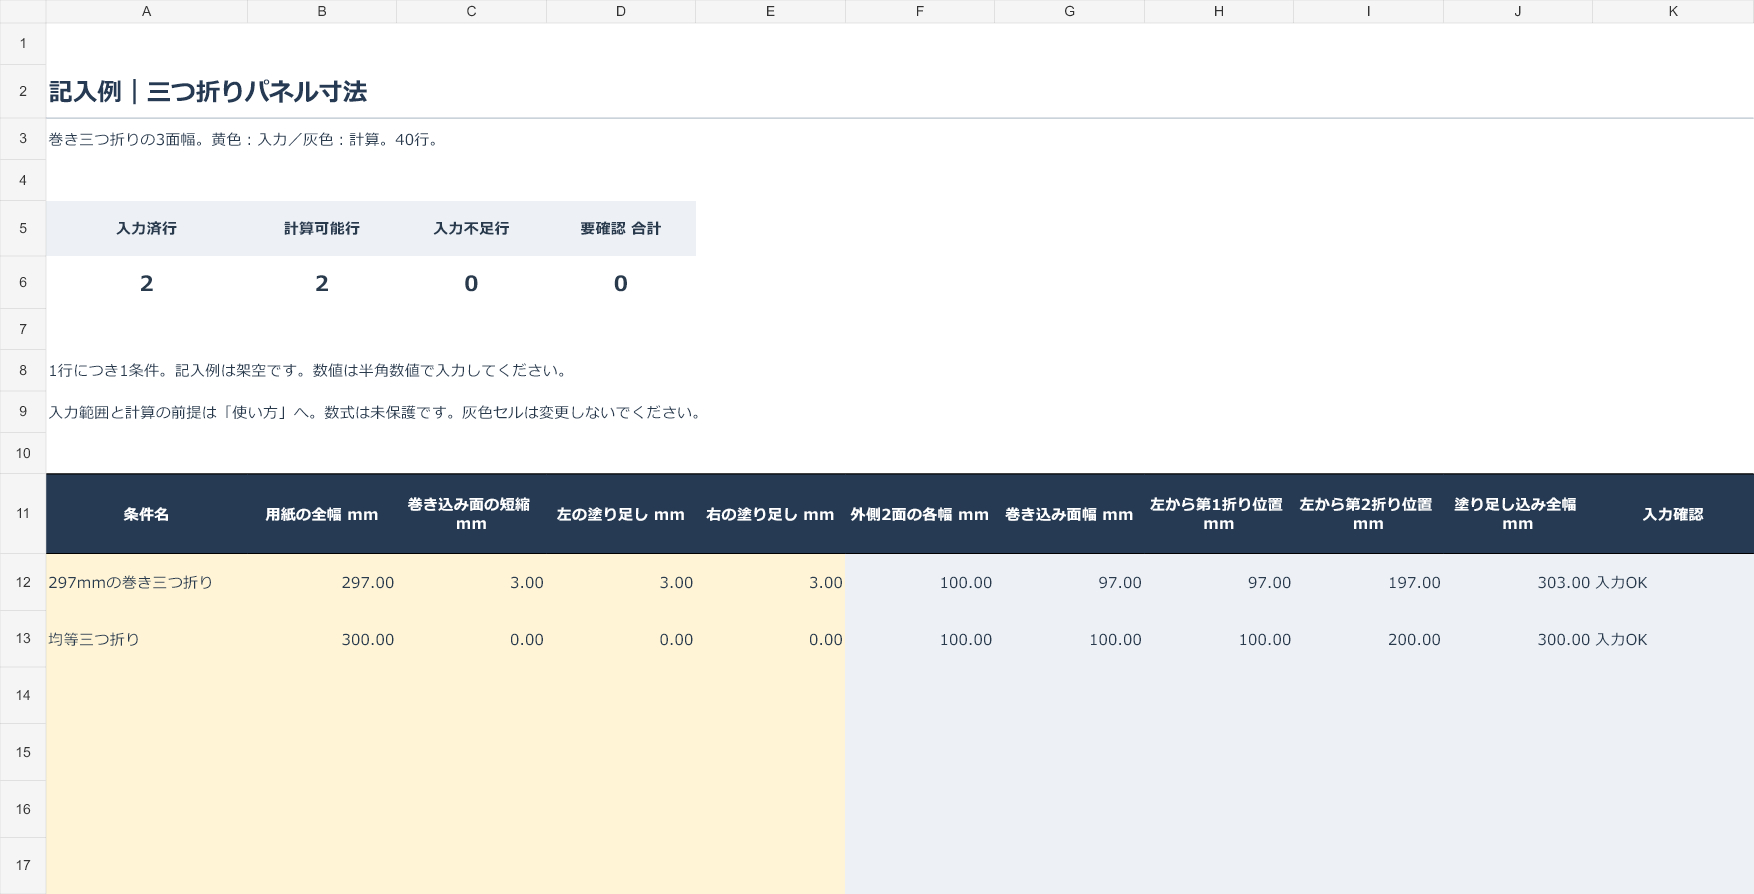Screen dimensions: 1754x894
Task: Select the 塗り足し込み全幅 mm header
Action: [1517, 514]
